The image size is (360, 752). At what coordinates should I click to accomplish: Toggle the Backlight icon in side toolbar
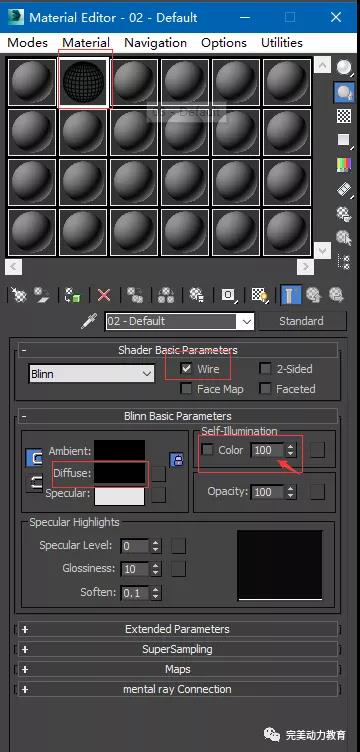pyautogui.click(x=344, y=92)
